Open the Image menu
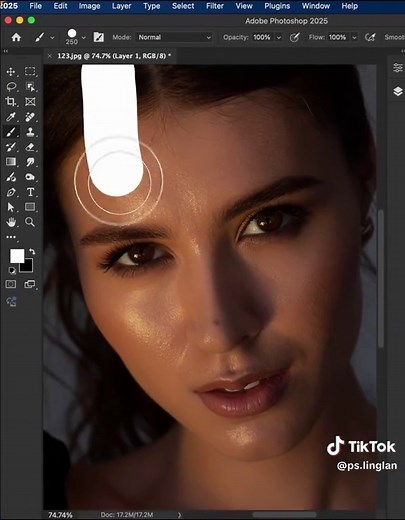The width and height of the screenshot is (405, 520). tap(89, 6)
